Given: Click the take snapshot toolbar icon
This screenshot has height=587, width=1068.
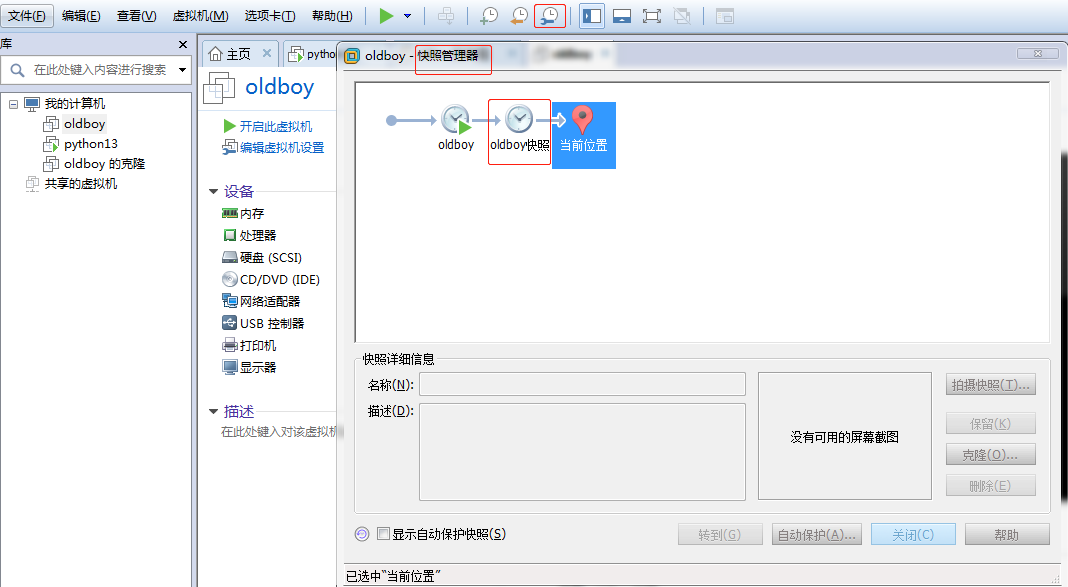Looking at the screenshot, I should point(488,16).
